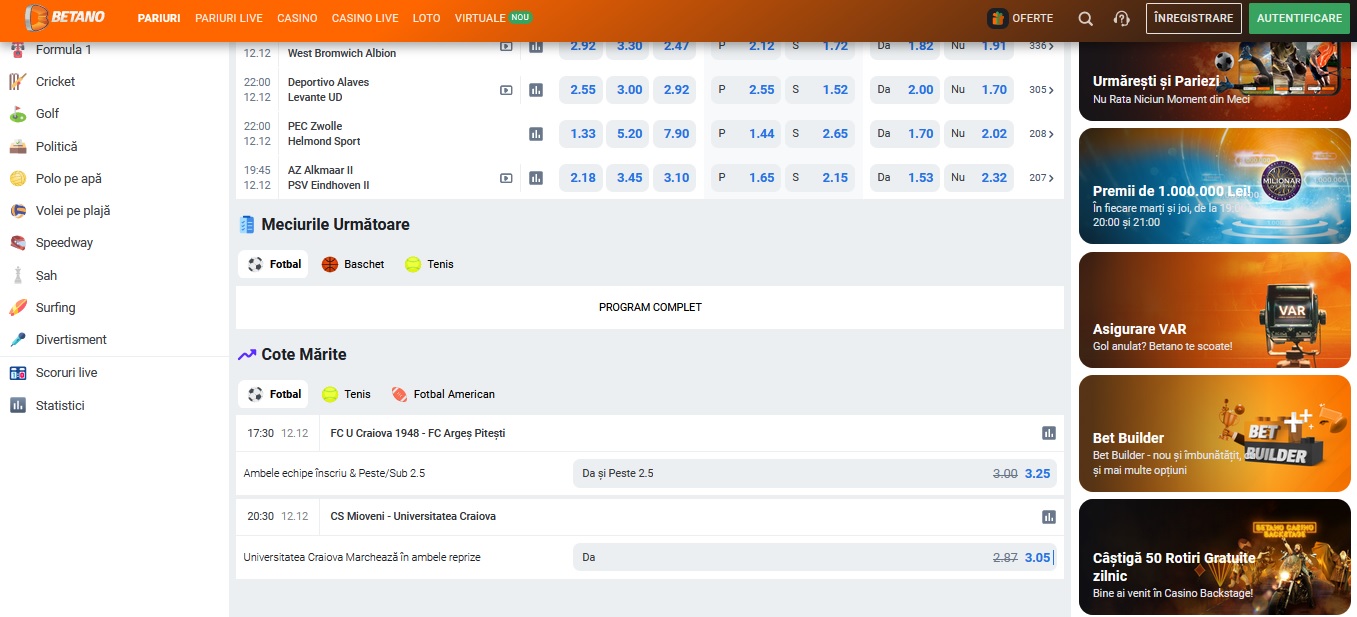Select odds 1.33 for PEC Zwolle

click(583, 134)
